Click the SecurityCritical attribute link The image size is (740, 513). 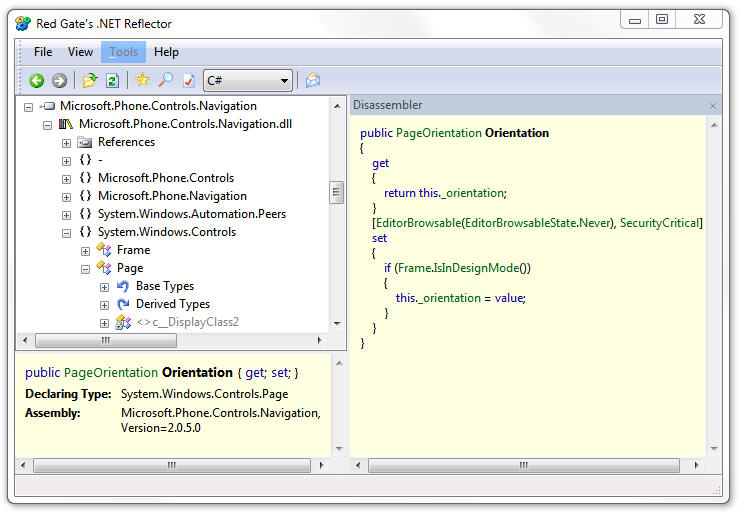click(659, 223)
